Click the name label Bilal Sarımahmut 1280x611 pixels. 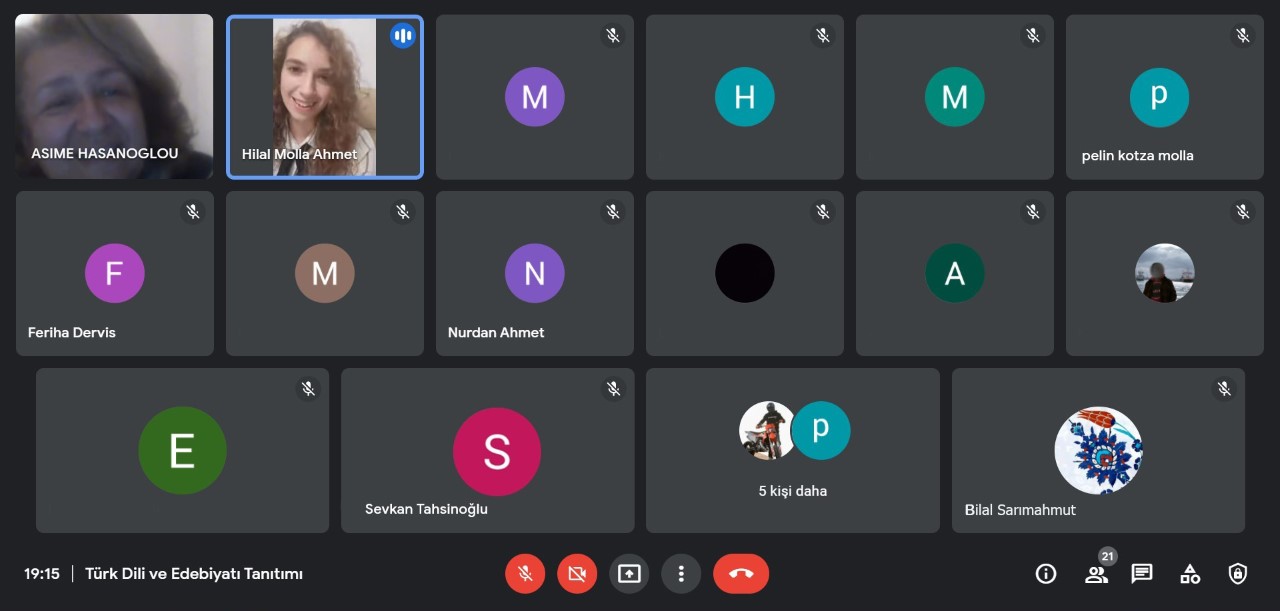click(1020, 509)
